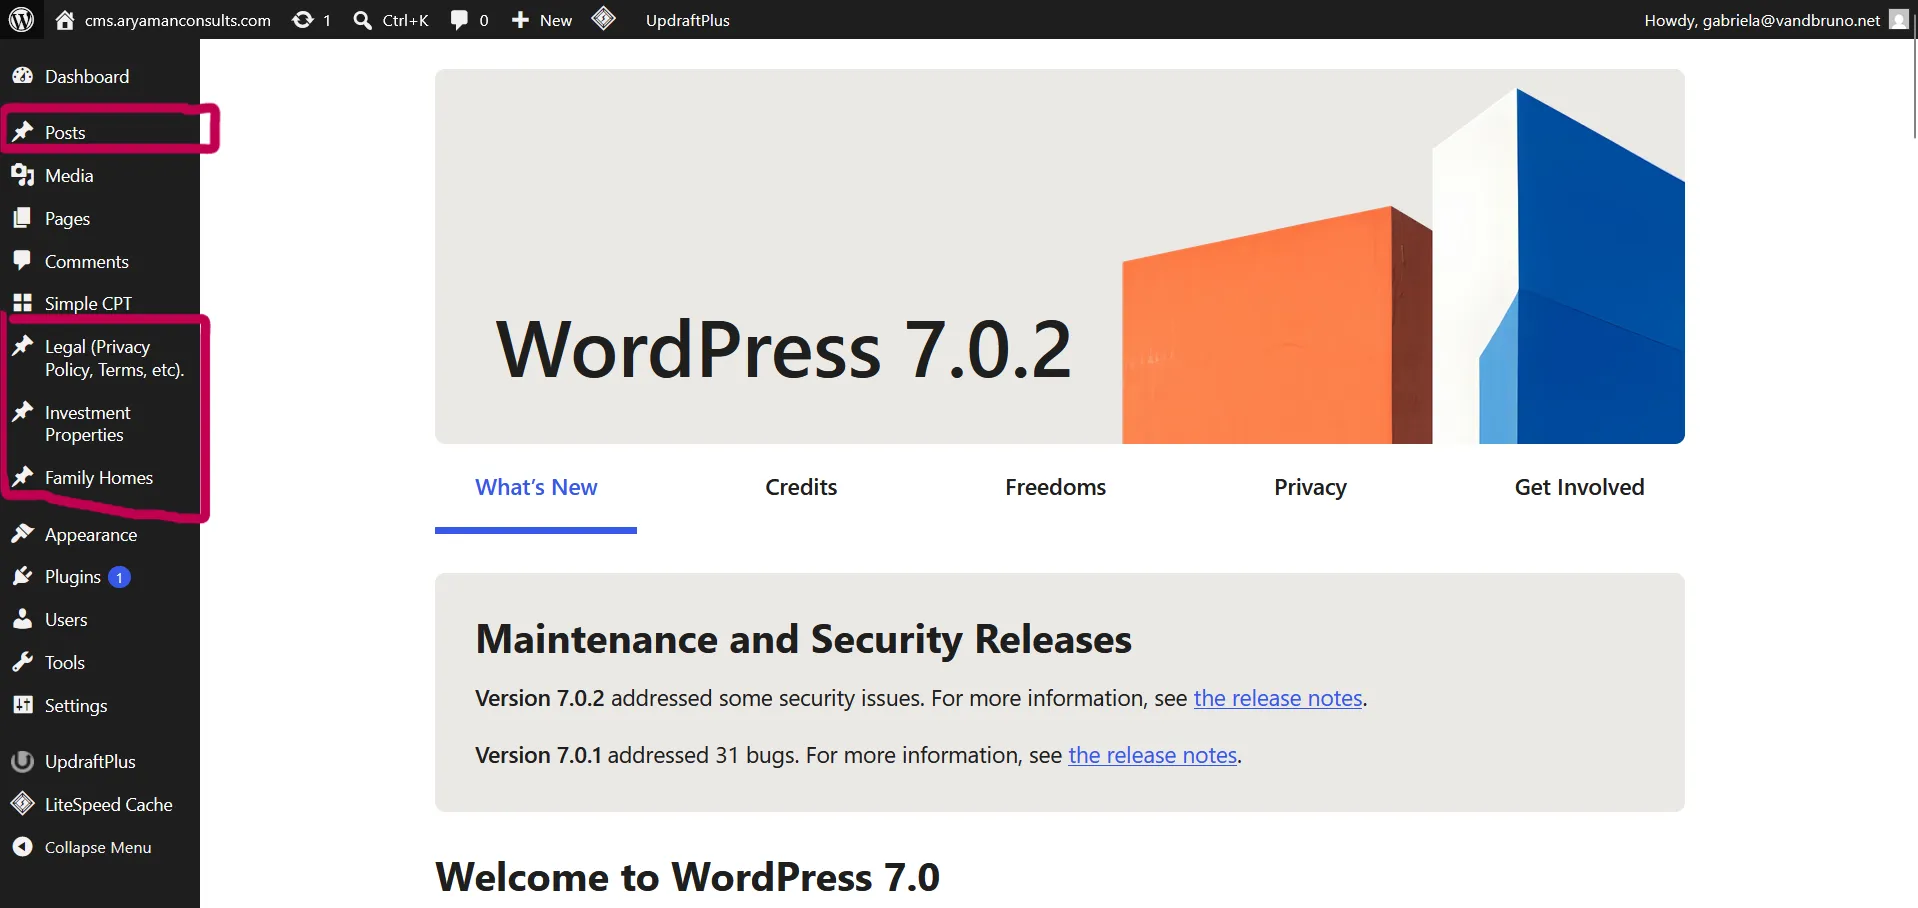Open the site home icon for cms.aryamanconsults.com
The height and width of the screenshot is (908, 1918).
(x=65, y=19)
